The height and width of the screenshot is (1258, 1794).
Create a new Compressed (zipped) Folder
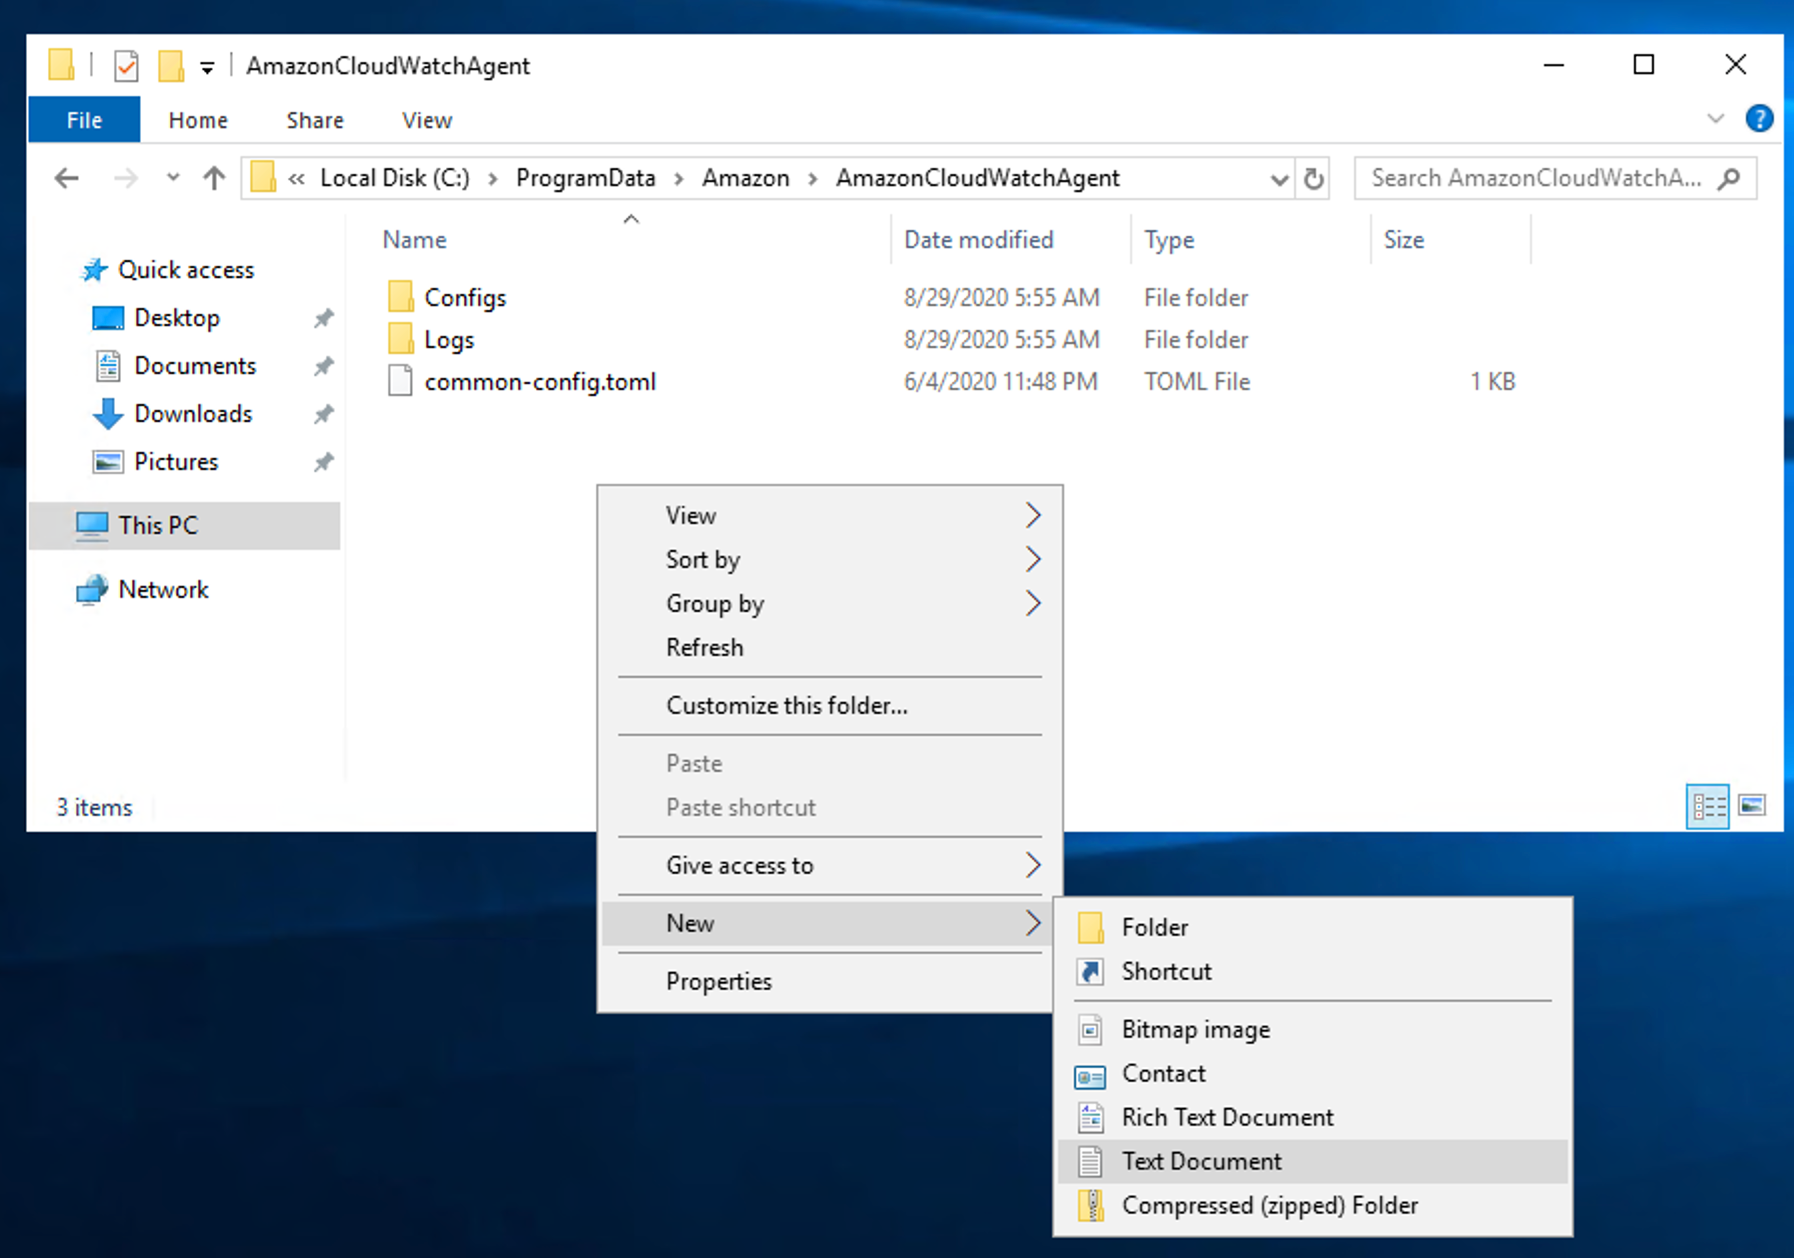(1313, 1205)
